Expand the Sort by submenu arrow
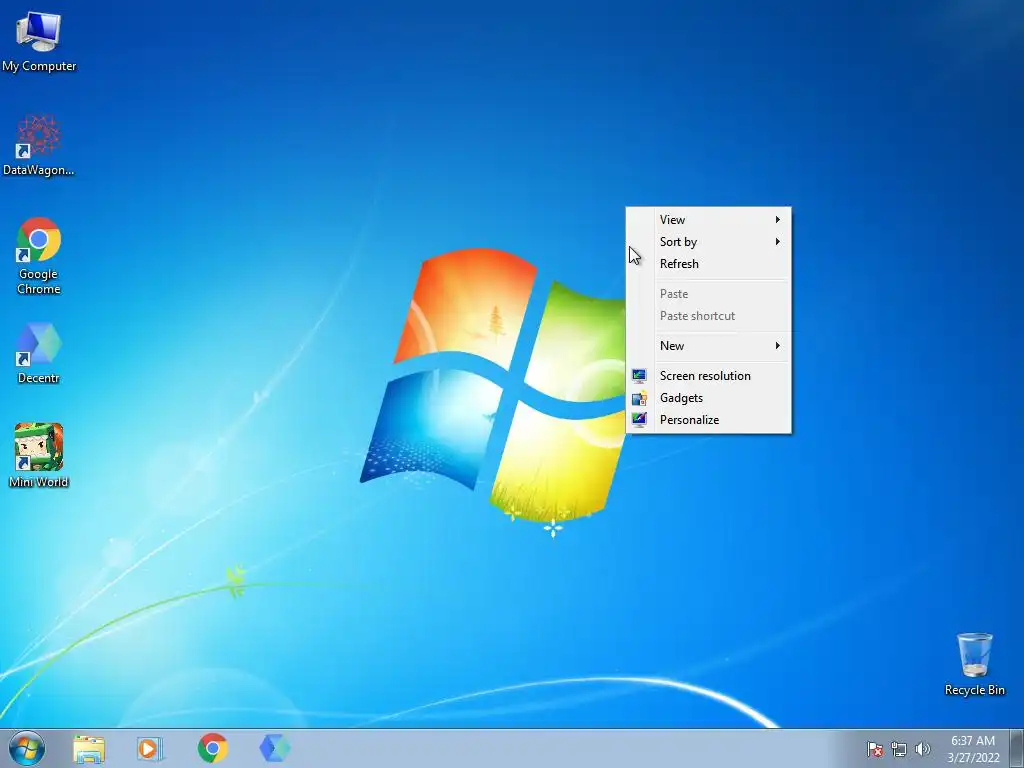Screen dimensions: 1024x768 coord(778,242)
